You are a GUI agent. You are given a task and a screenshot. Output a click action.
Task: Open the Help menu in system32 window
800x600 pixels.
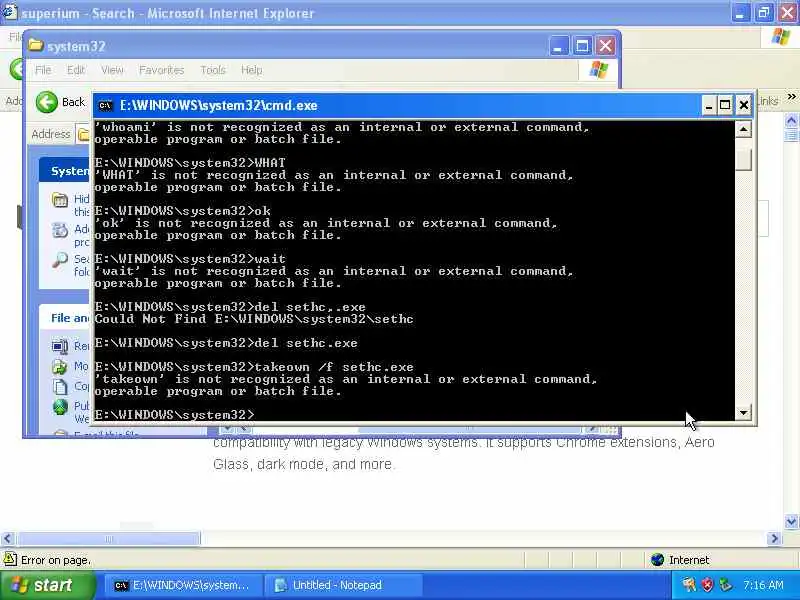tap(252, 70)
